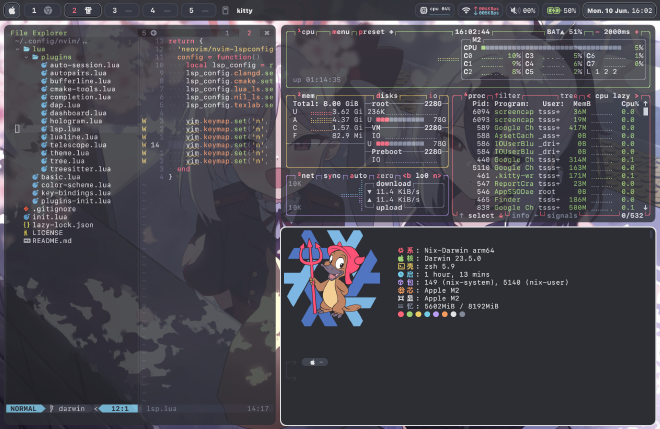Close the nvim buffer tab with X
660x429 pixels.
266,33
